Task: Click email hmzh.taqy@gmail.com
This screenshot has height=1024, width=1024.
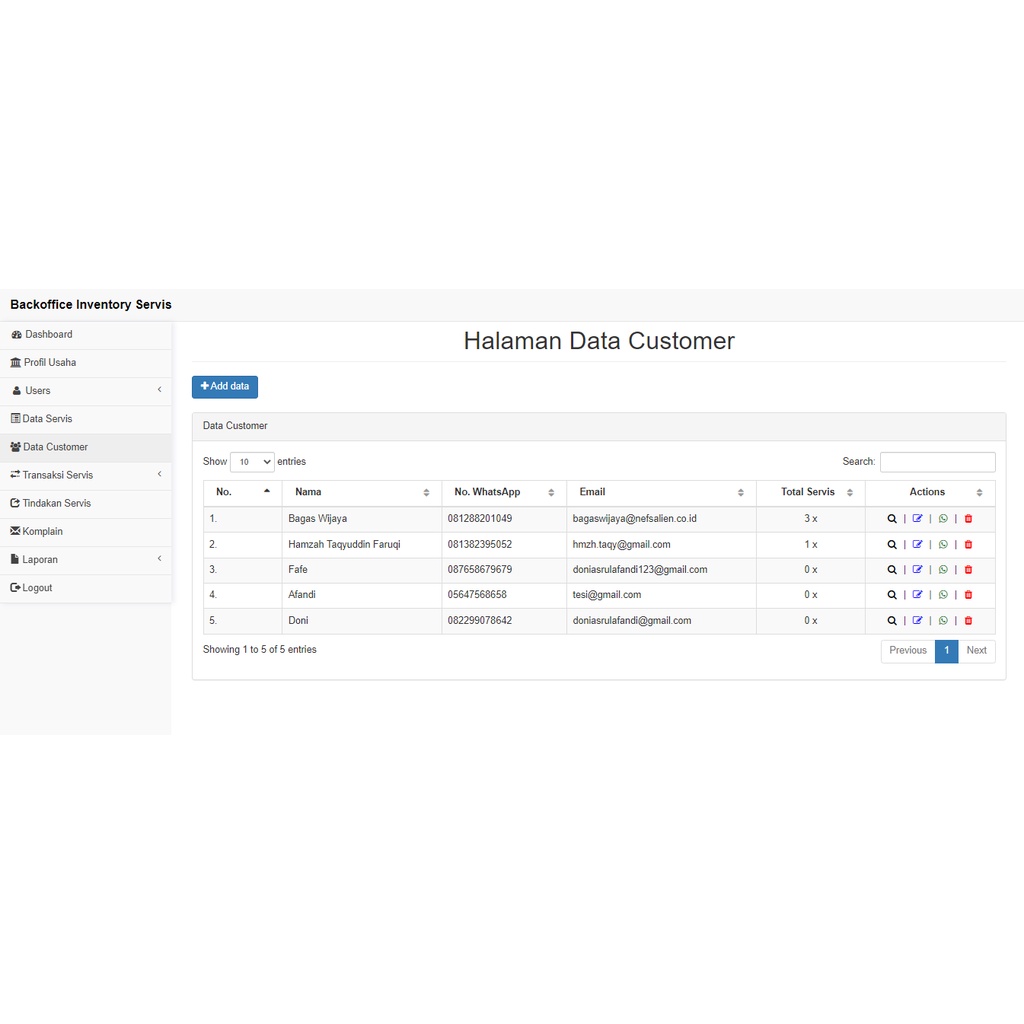Action: tap(622, 544)
